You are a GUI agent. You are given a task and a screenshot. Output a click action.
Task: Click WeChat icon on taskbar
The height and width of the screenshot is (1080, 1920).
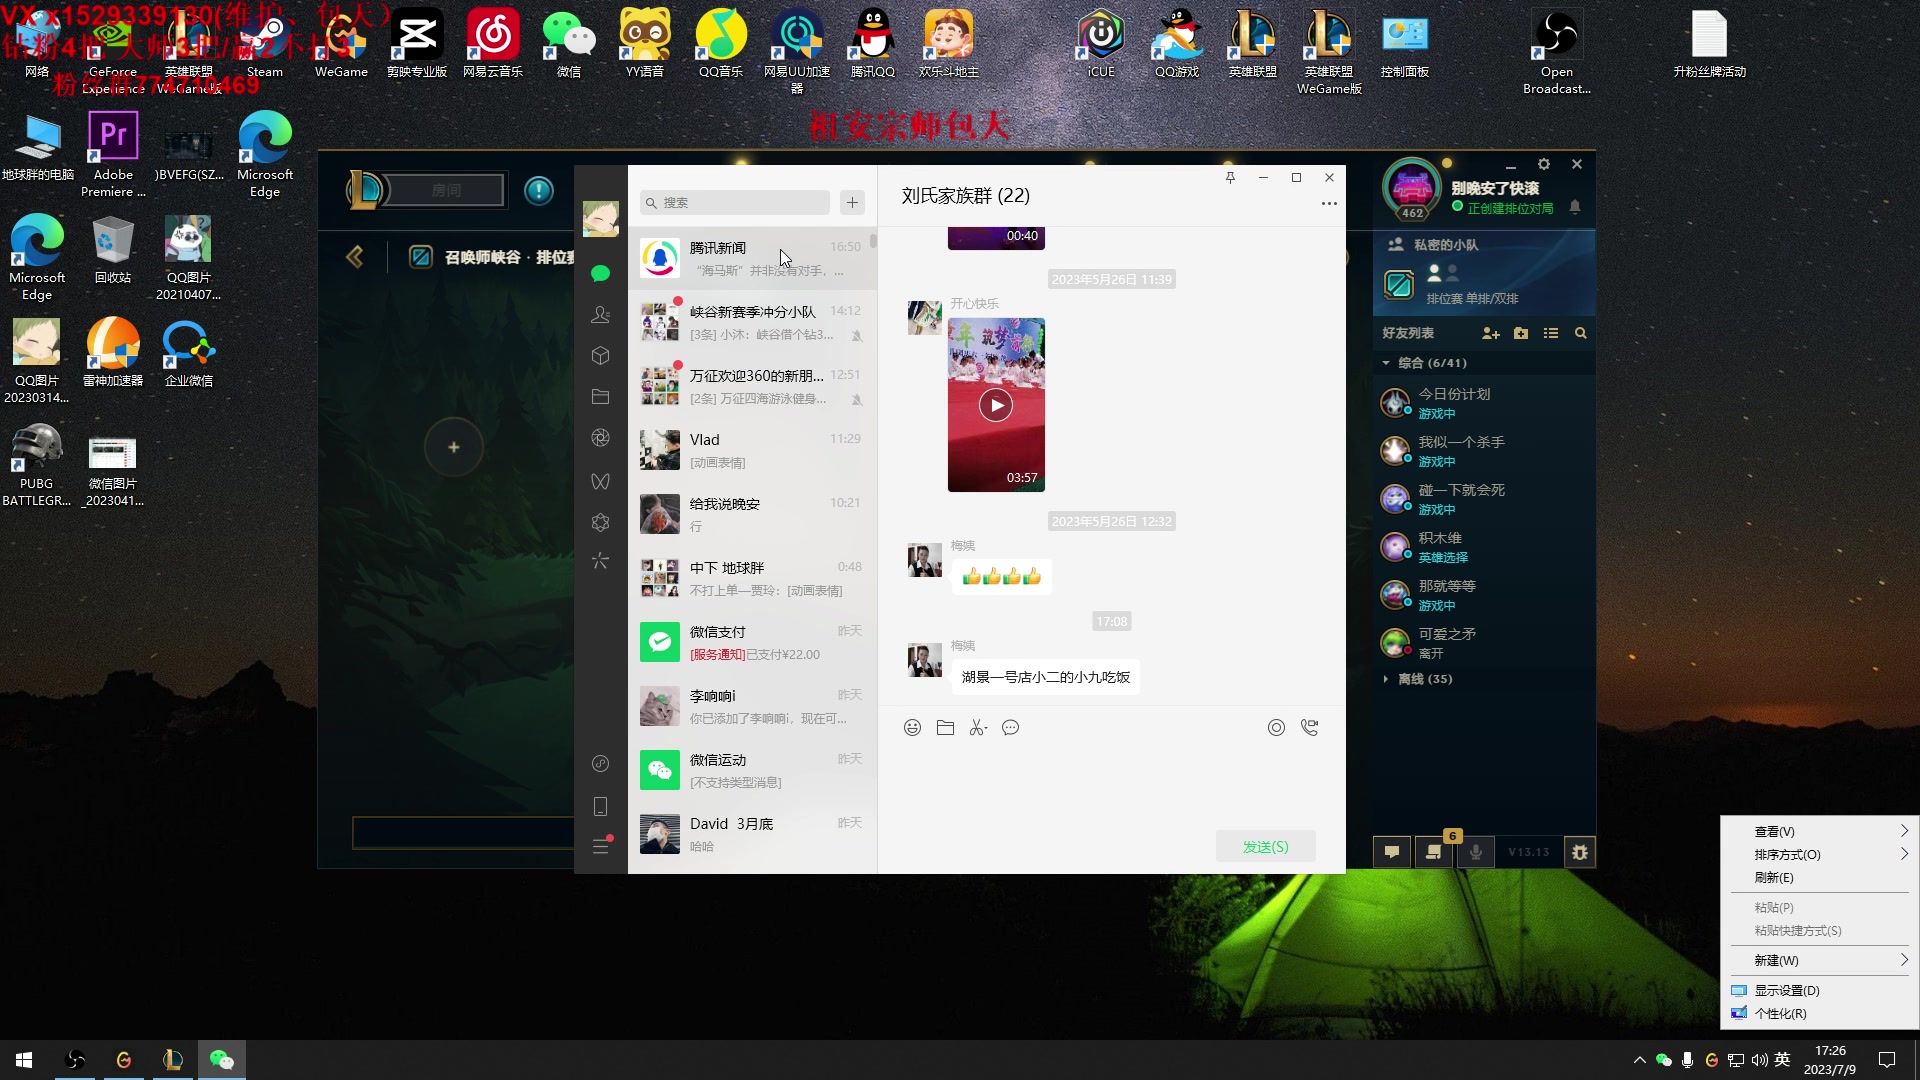221,1060
